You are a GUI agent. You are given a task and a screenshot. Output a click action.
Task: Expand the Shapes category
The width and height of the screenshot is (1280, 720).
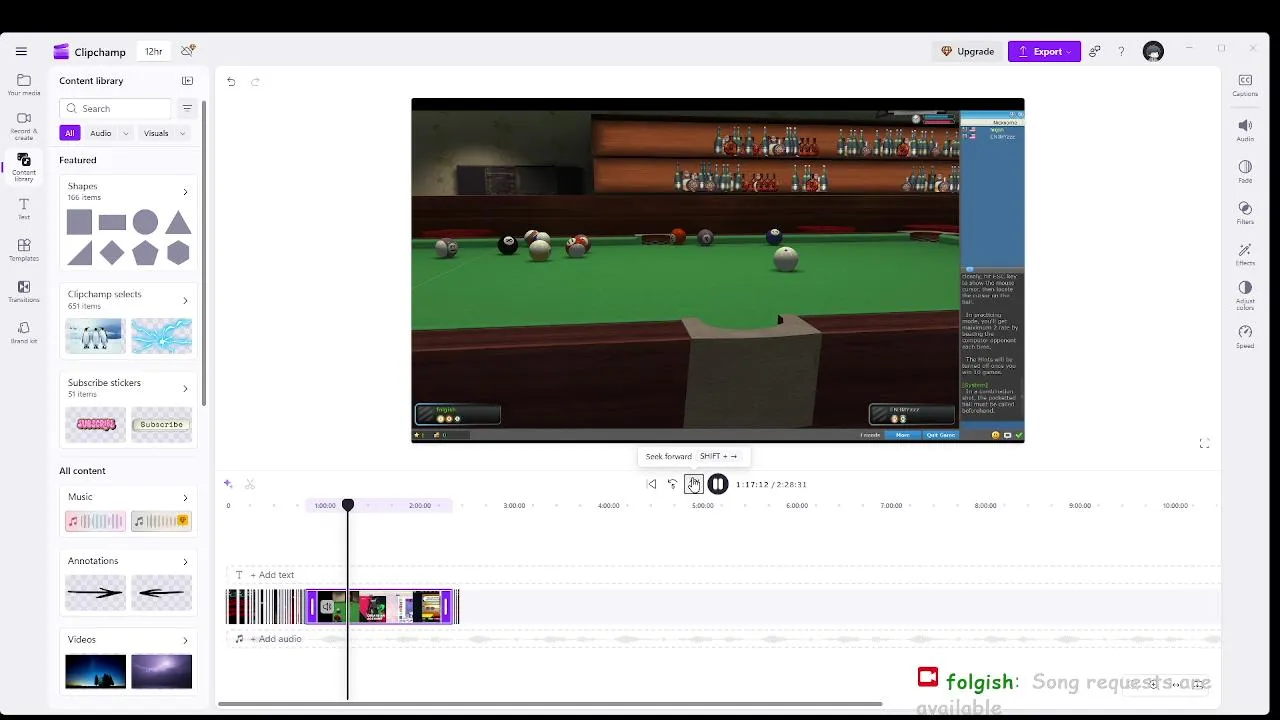point(185,191)
